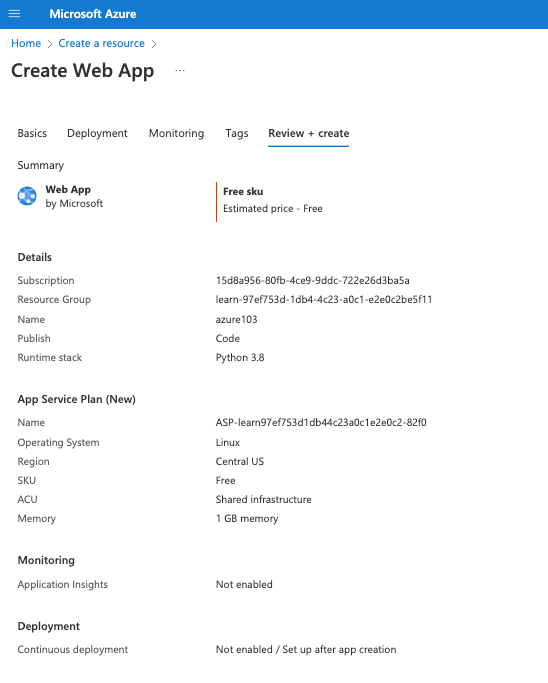Image resolution: width=548 pixels, height=683 pixels.
Task: Select the Review + create tab
Action: pos(309,133)
